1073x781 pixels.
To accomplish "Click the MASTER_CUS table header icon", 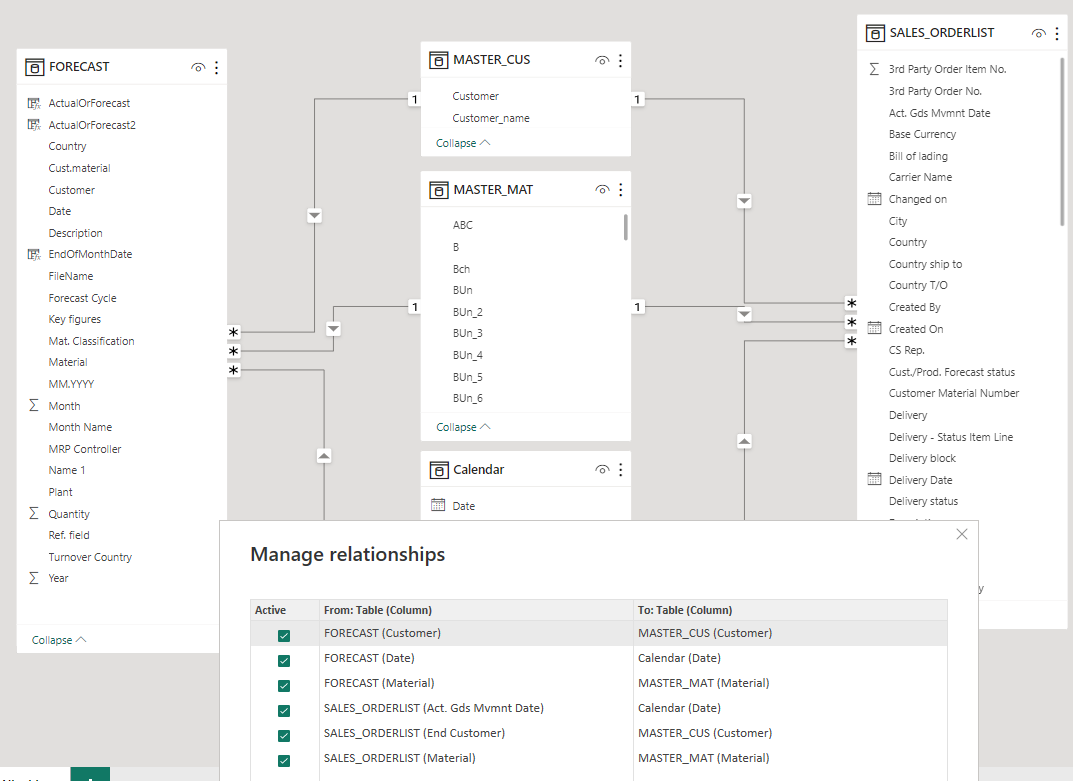I will pos(439,60).
